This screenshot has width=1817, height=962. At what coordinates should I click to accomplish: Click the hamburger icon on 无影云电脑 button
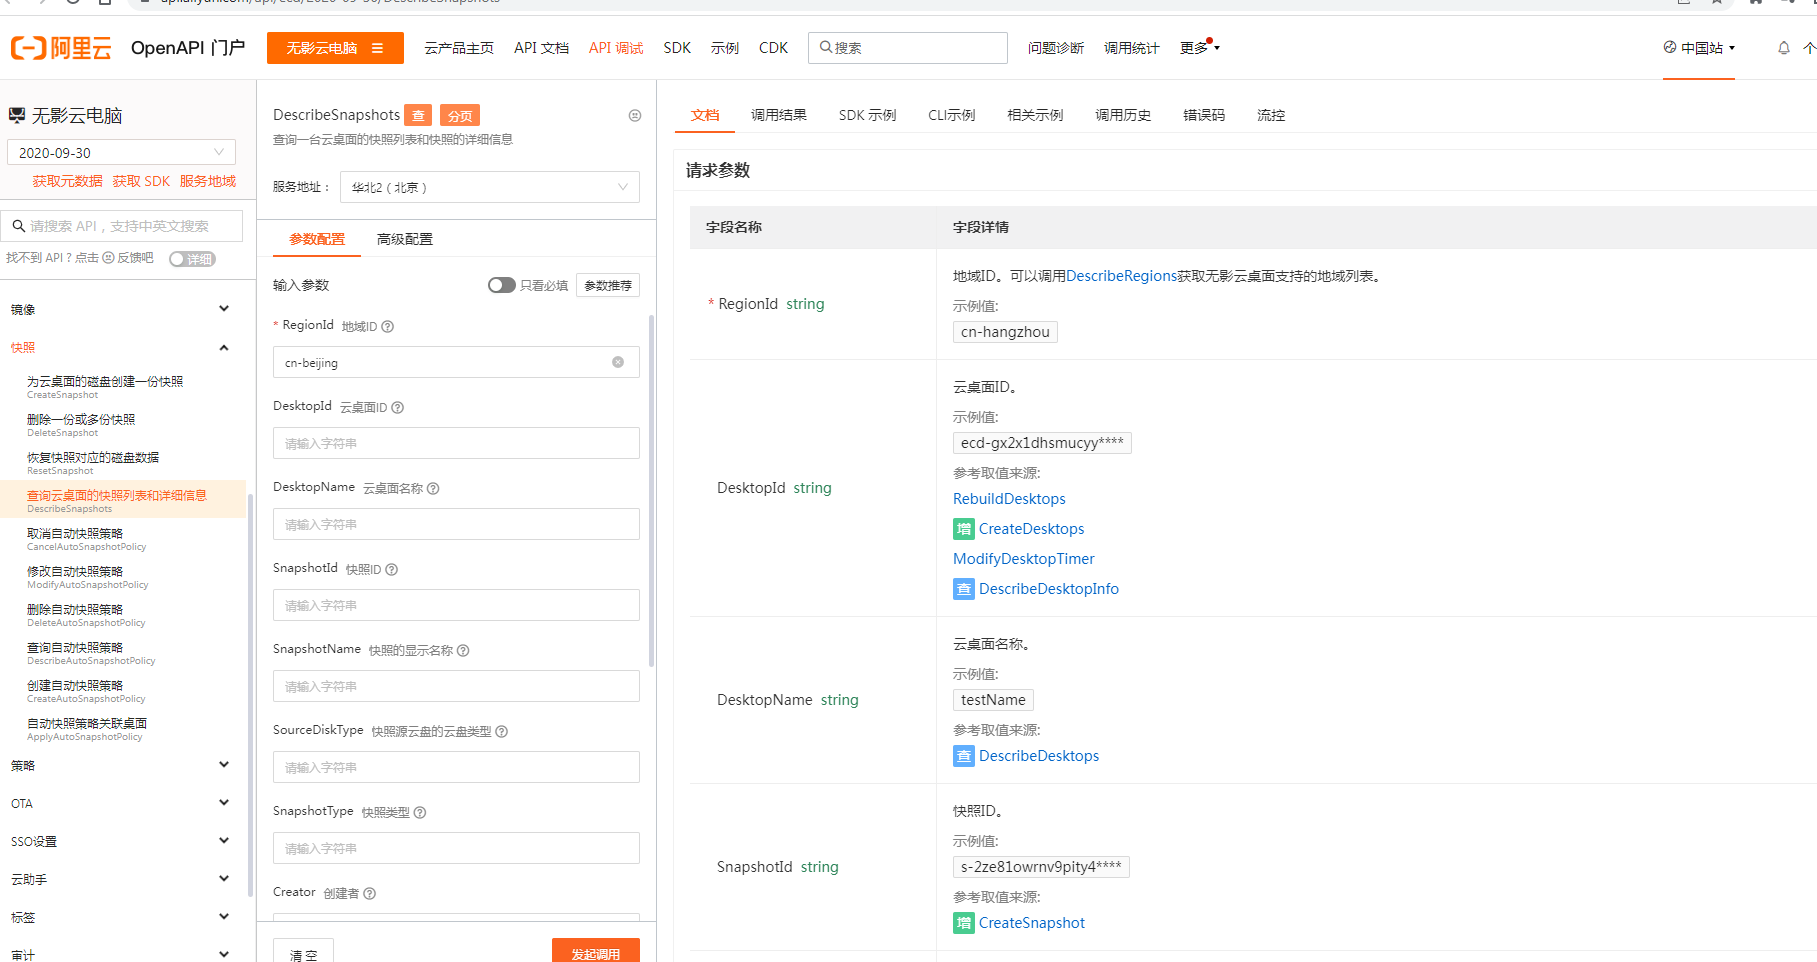pos(377,48)
